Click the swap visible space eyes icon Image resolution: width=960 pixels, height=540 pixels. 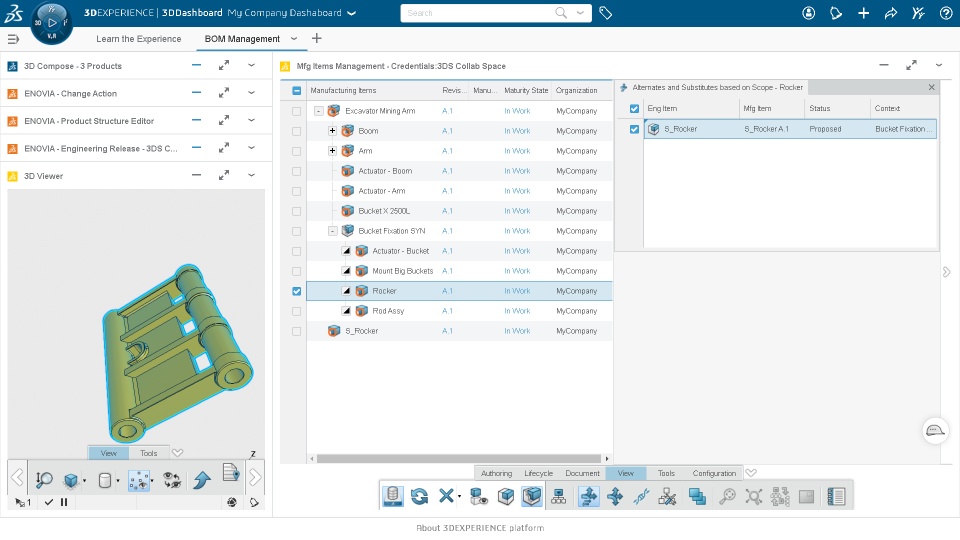(x=172, y=480)
